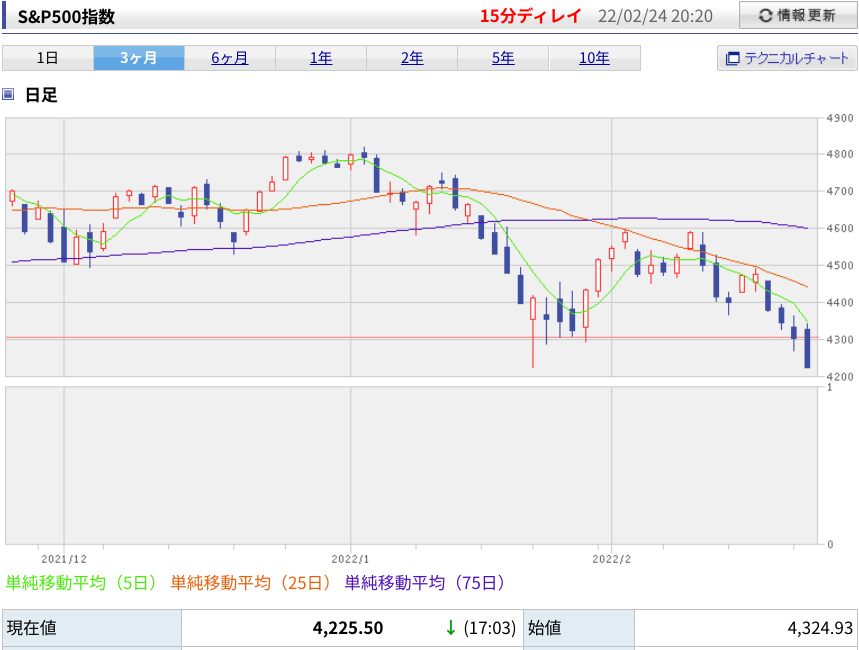View the 10年 chart period
This screenshot has width=859, height=650.
pos(594,58)
